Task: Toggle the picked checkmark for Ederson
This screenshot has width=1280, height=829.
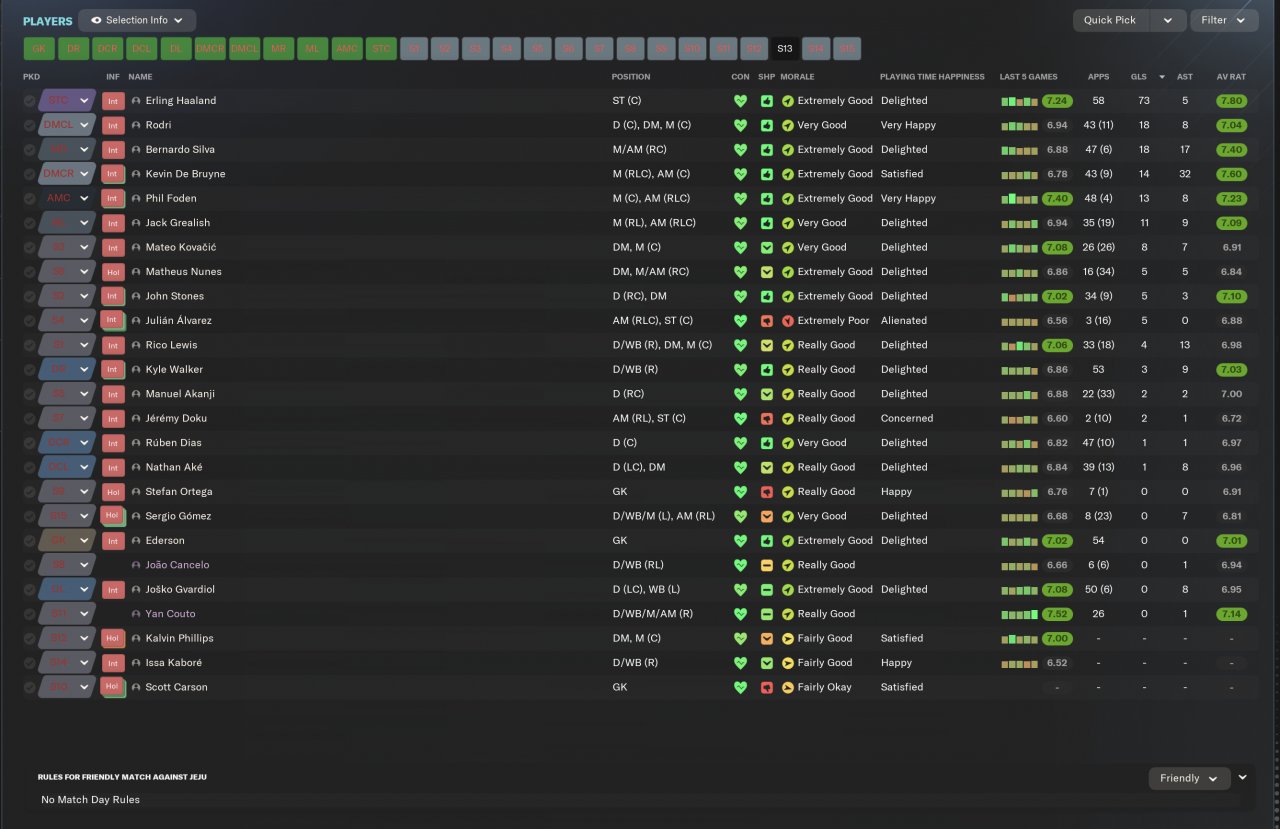Action: click(x=30, y=541)
